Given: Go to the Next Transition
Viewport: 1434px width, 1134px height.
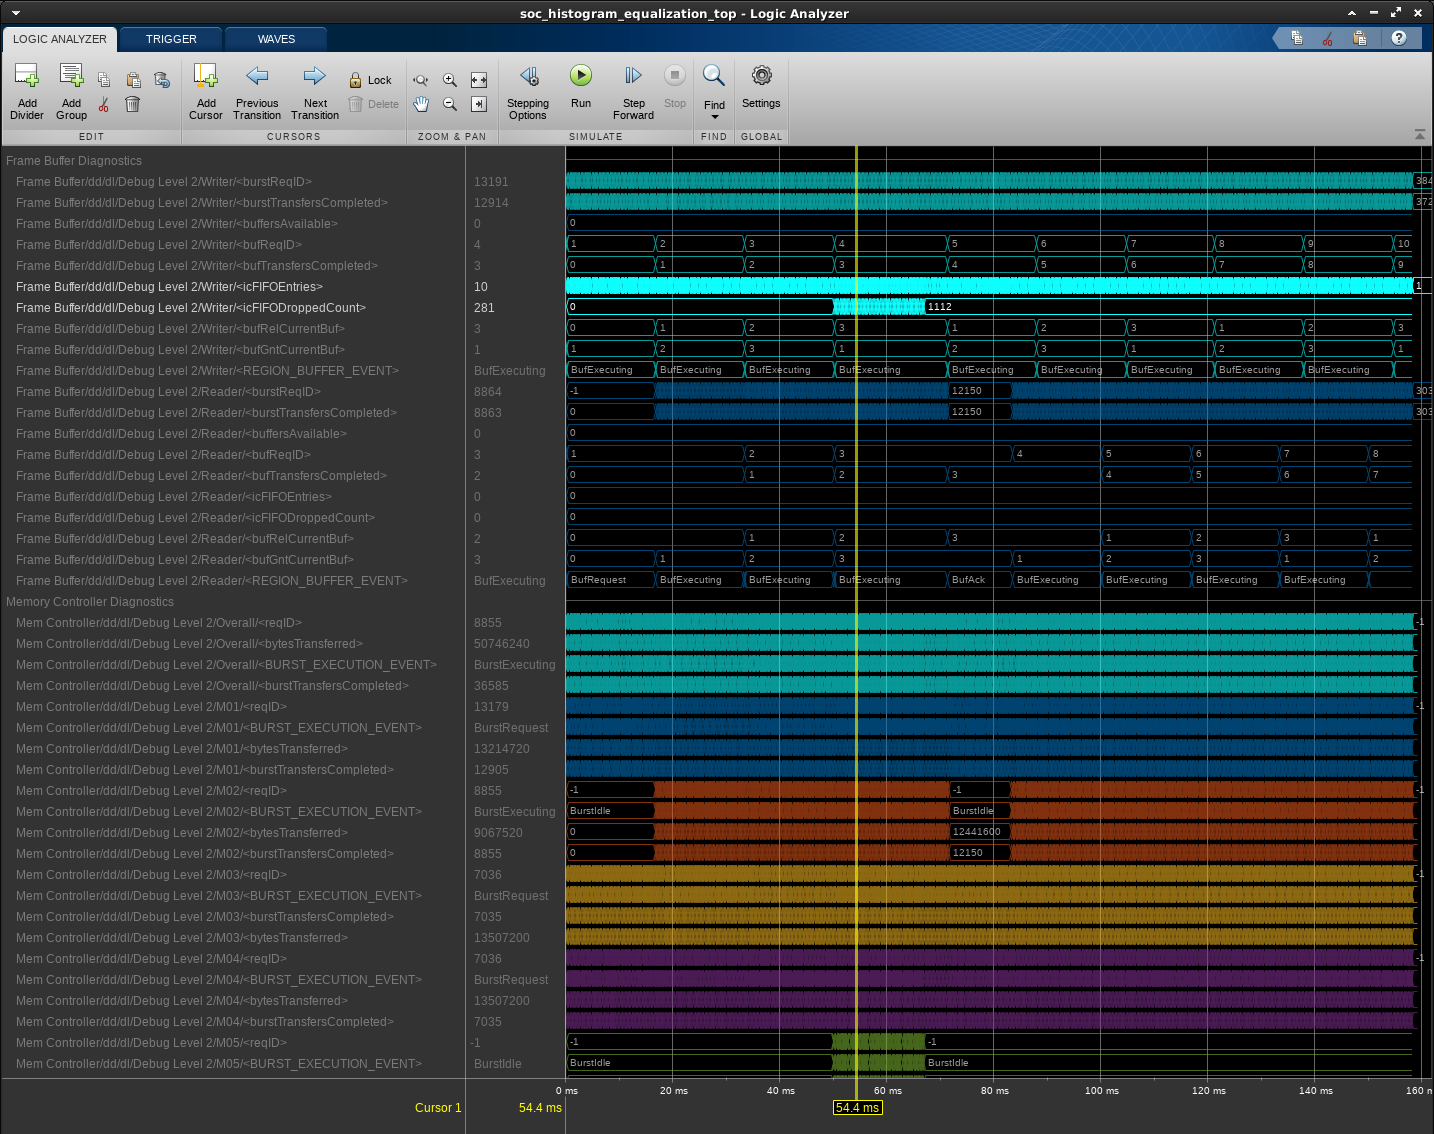Looking at the screenshot, I should point(315,77).
